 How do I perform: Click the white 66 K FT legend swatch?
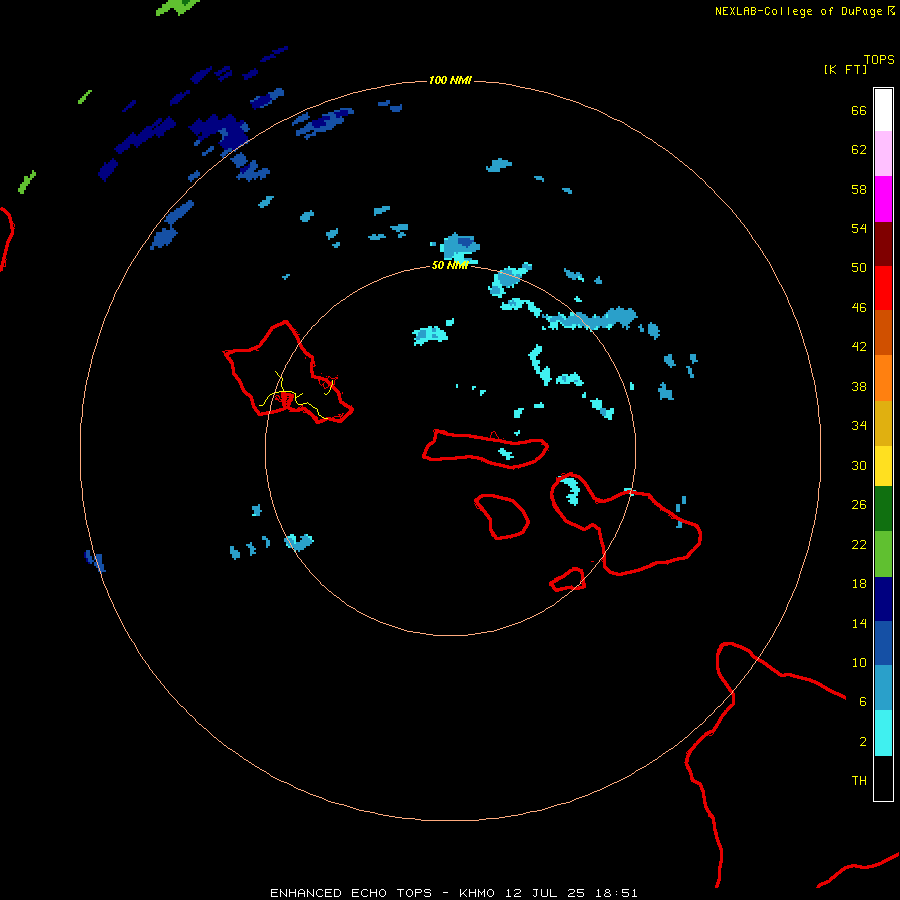(883, 110)
